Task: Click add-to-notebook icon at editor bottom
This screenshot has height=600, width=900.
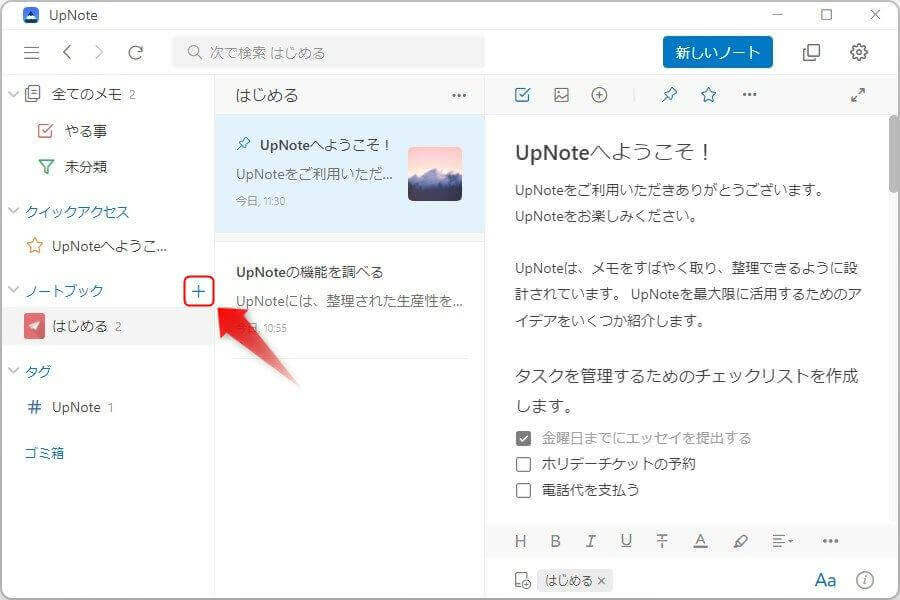Action: click(x=522, y=580)
